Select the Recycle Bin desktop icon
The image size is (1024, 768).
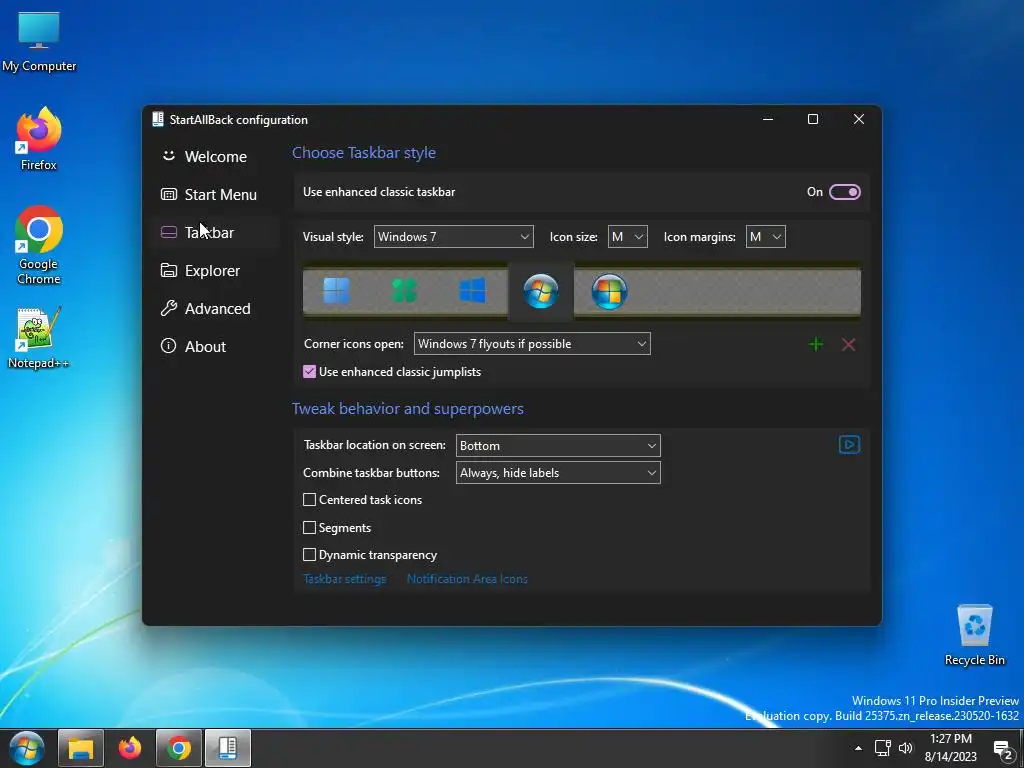tap(974, 635)
